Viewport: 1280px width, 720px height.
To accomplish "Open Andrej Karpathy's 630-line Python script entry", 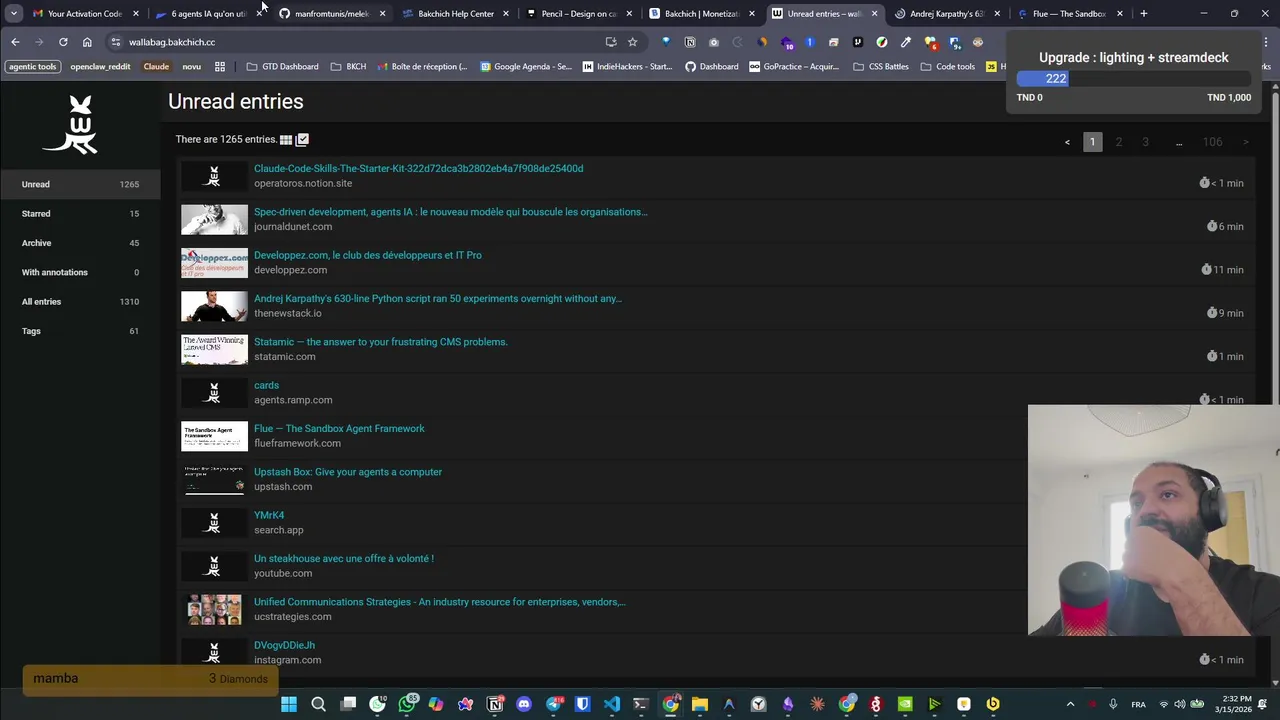I will 437,298.
